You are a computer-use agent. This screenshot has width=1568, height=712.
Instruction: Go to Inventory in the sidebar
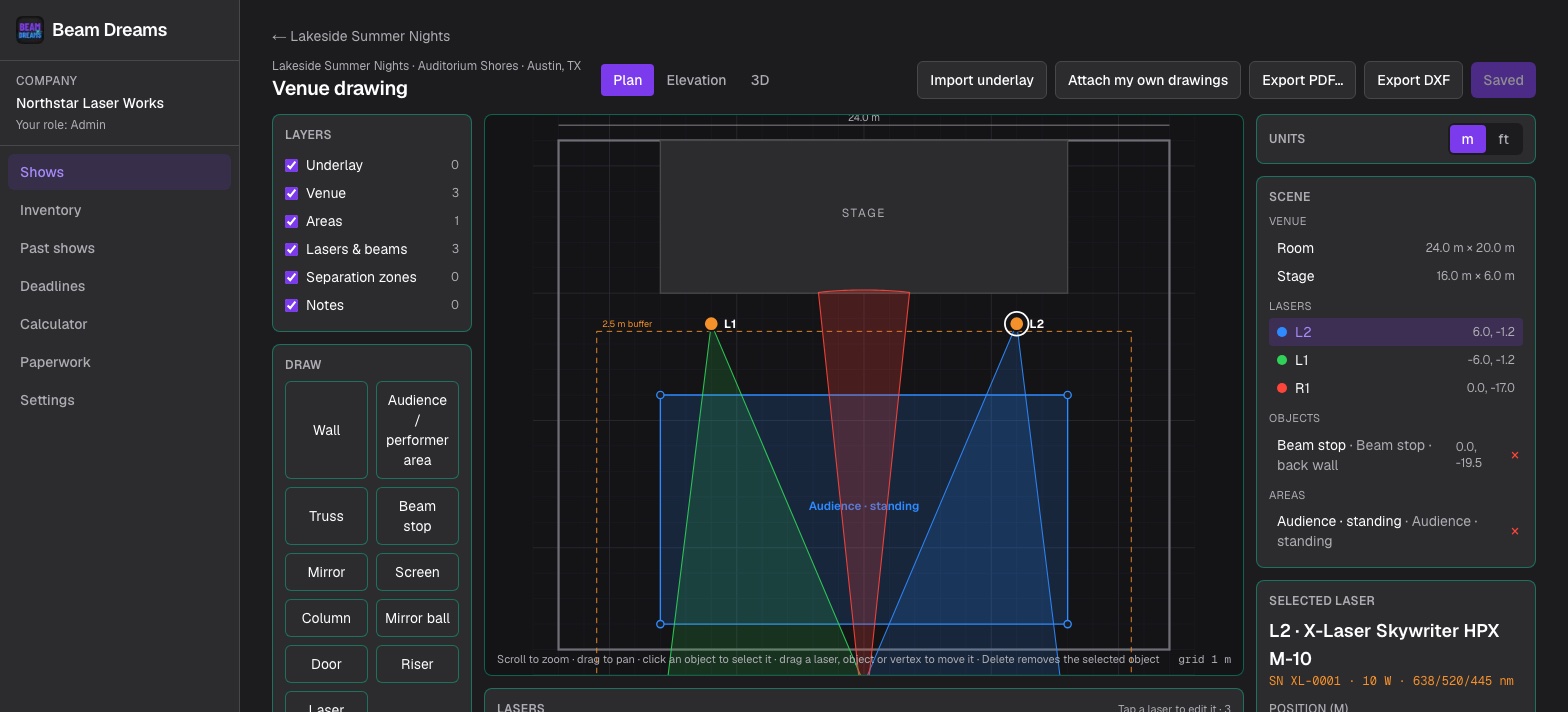click(x=119, y=210)
